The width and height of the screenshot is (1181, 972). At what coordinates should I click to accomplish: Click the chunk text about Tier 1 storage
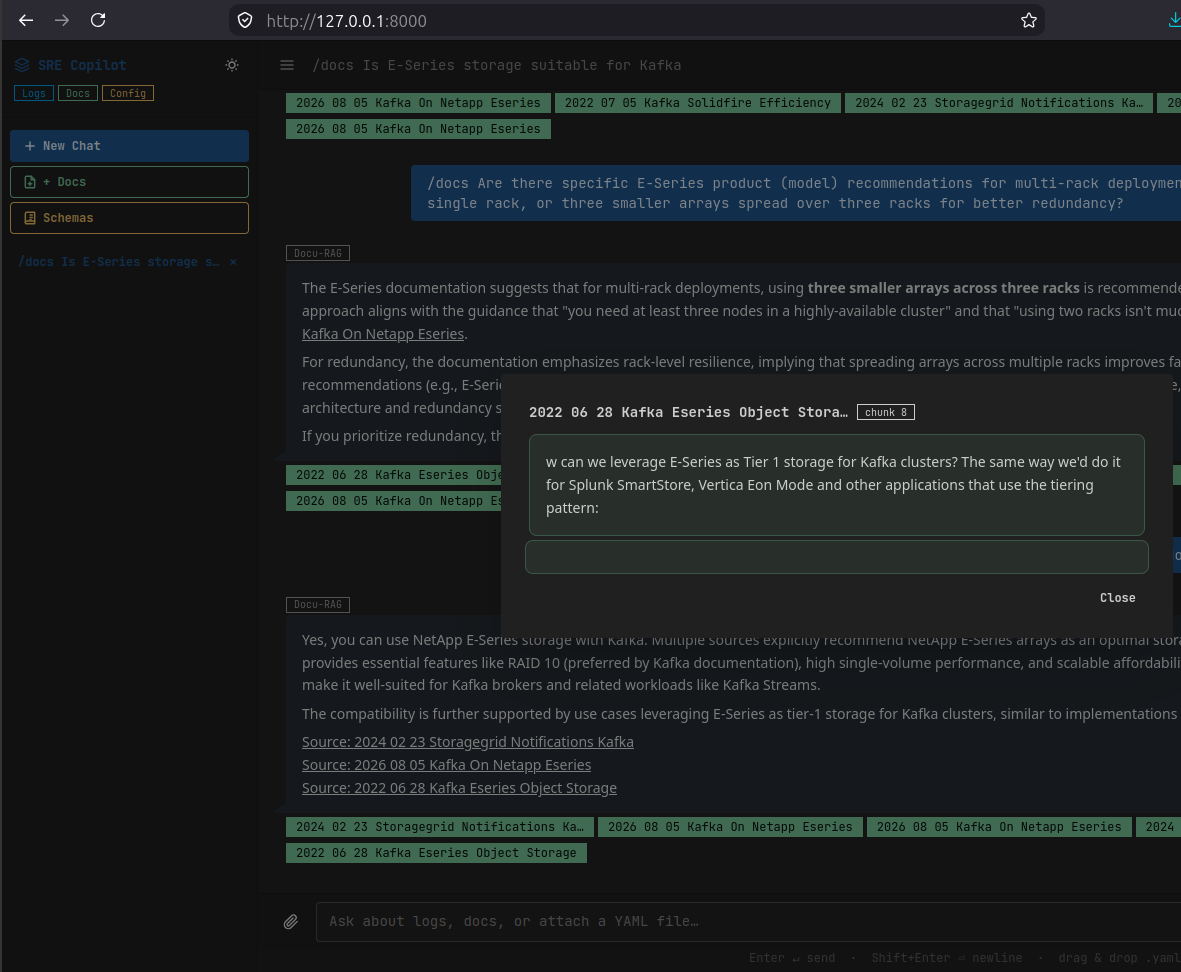[x=837, y=485]
